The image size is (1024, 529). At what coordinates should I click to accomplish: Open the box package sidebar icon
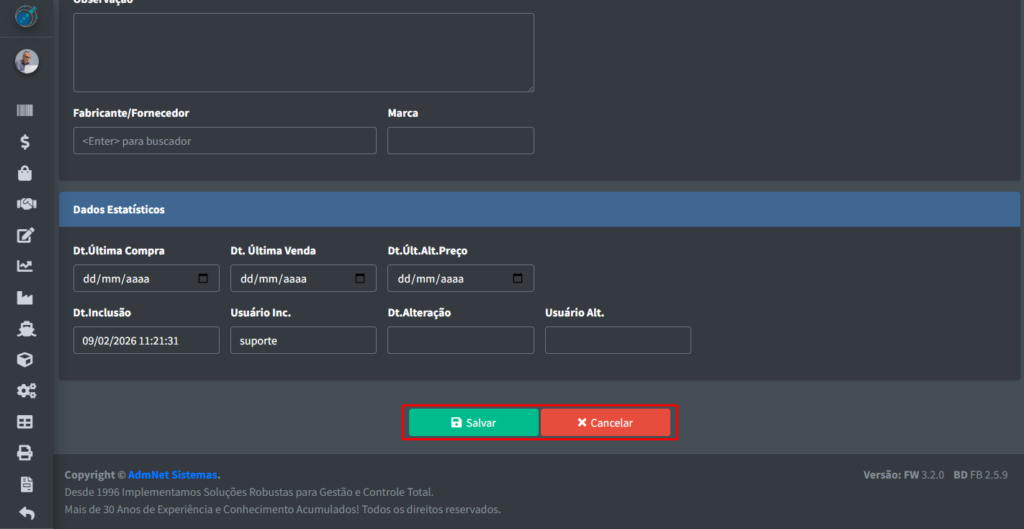pyautogui.click(x=26, y=359)
